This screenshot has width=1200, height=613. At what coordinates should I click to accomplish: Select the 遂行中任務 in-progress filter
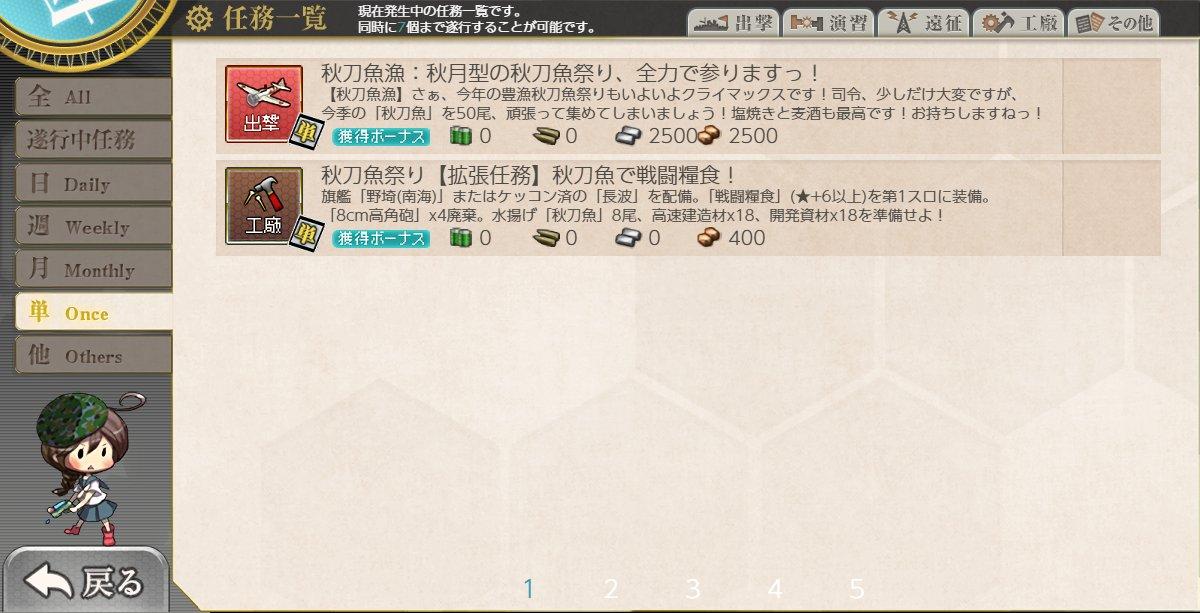[x=93, y=140]
